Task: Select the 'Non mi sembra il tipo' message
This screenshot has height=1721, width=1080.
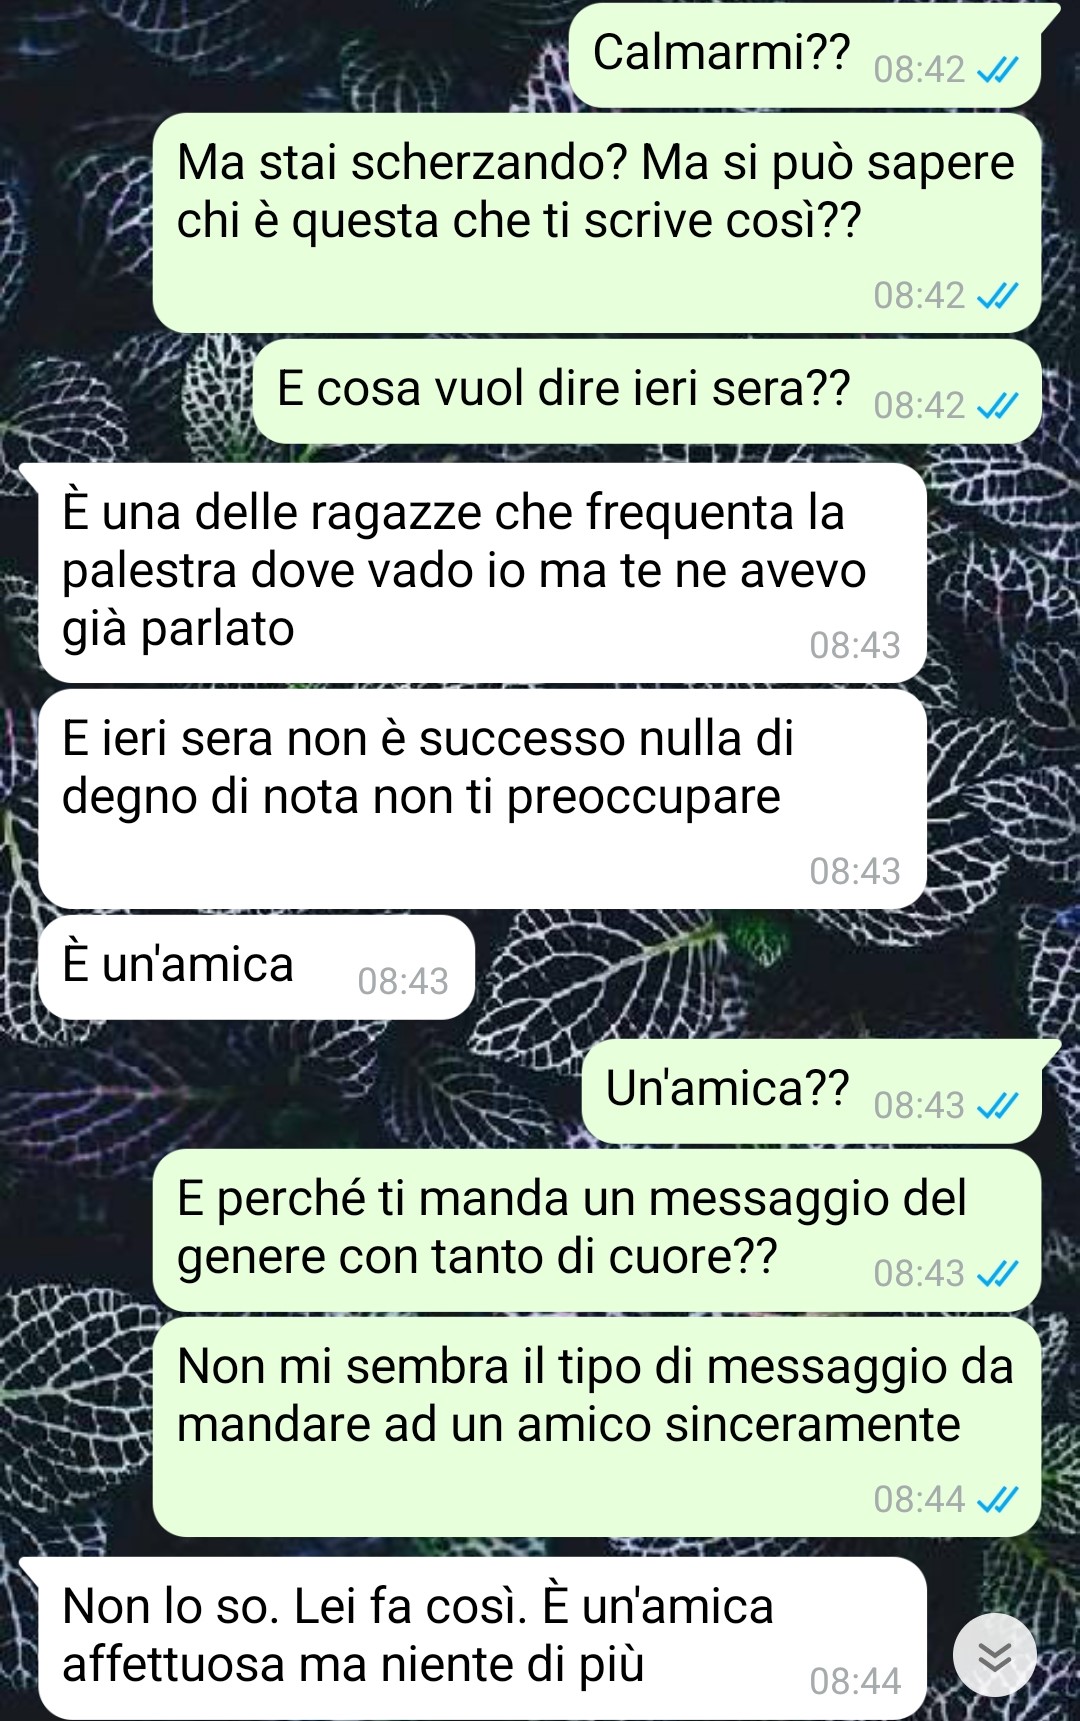Action: pos(597,1427)
